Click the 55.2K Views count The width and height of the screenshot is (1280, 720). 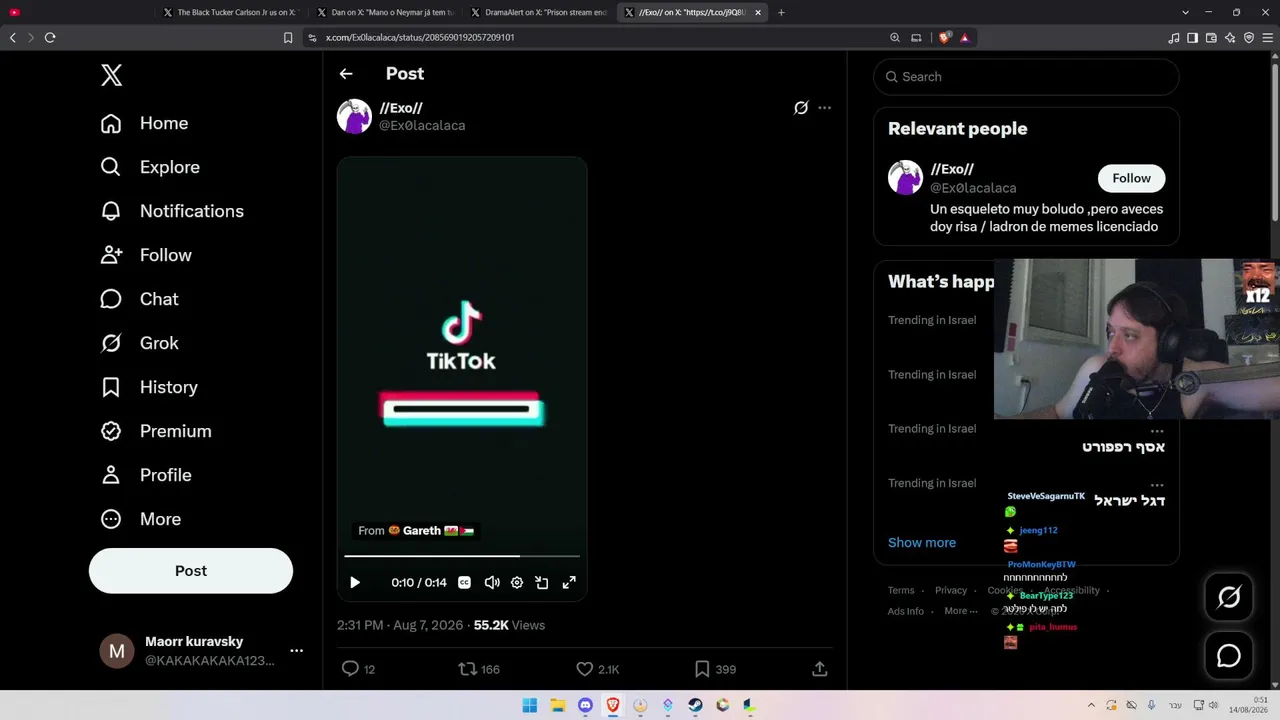(x=509, y=625)
